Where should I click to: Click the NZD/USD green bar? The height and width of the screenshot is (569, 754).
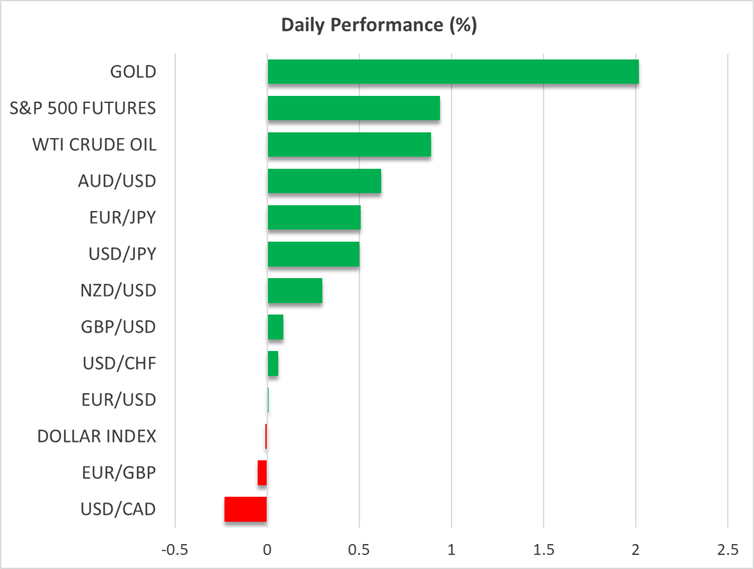tap(295, 291)
